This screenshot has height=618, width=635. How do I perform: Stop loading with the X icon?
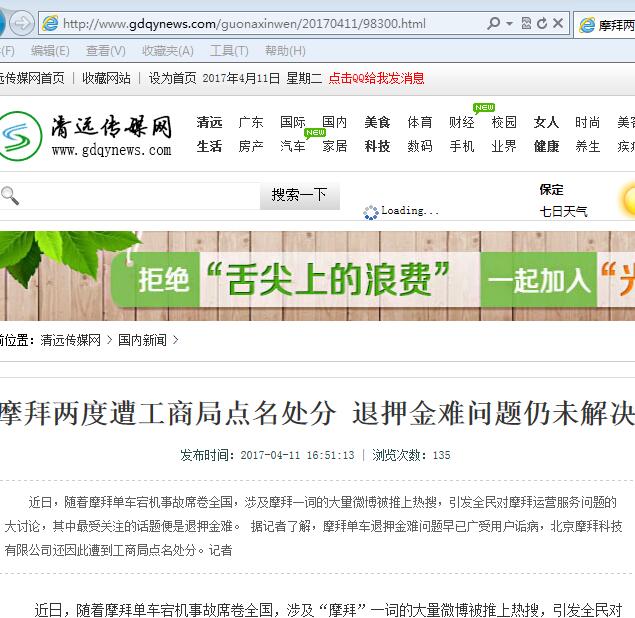(x=558, y=23)
